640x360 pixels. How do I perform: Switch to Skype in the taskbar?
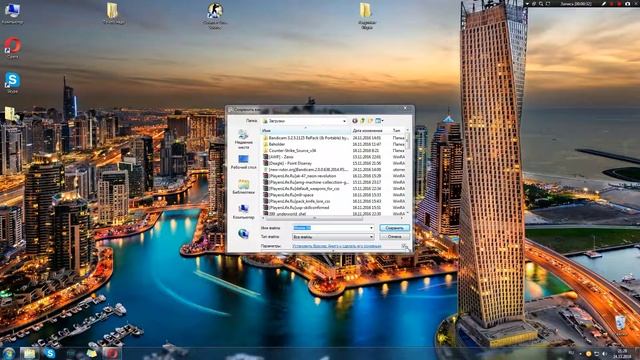50,353
